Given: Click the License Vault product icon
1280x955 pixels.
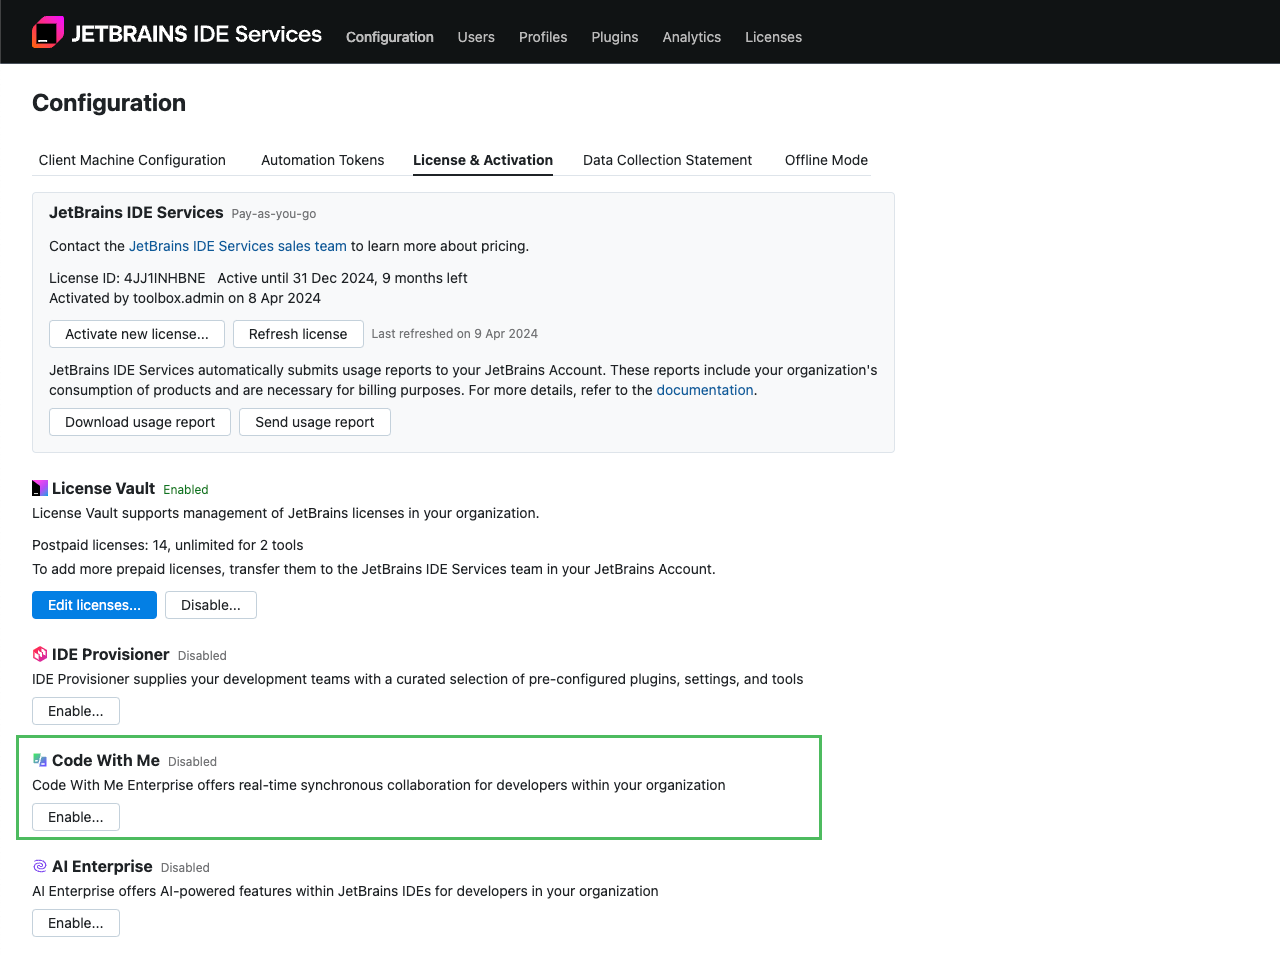Looking at the screenshot, I should [x=40, y=488].
